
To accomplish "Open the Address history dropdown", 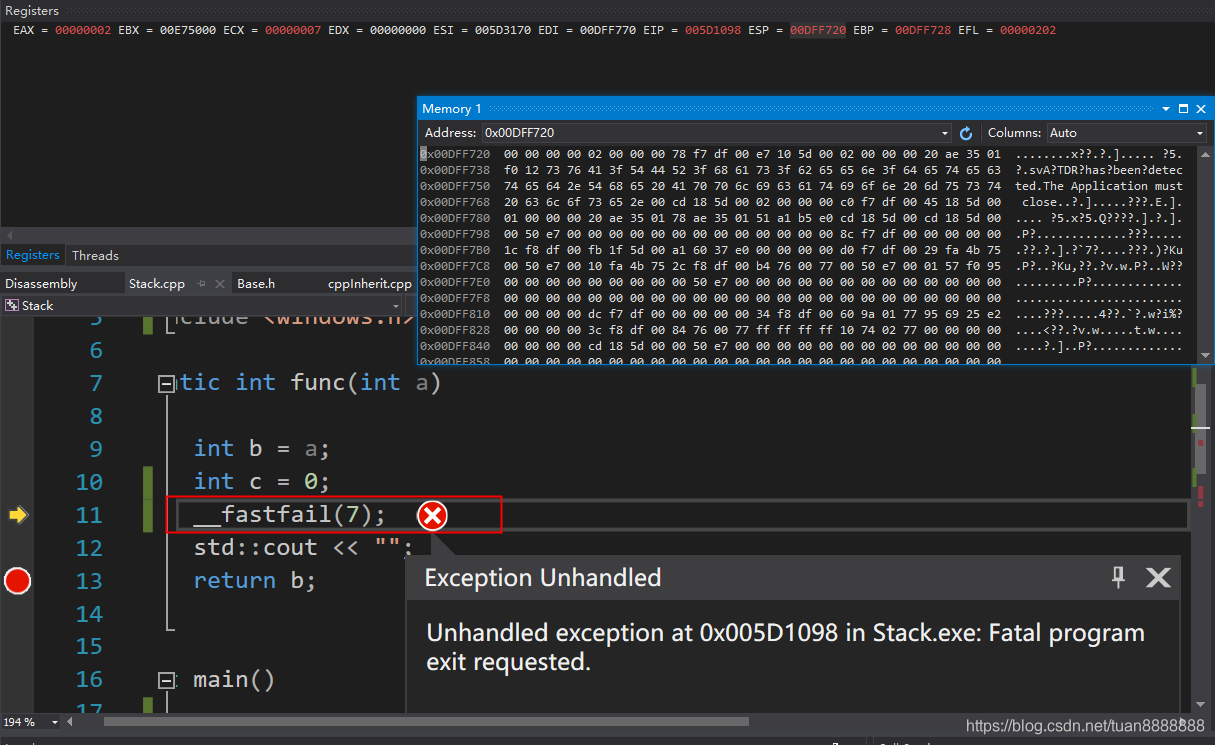I will (x=944, y=132).
